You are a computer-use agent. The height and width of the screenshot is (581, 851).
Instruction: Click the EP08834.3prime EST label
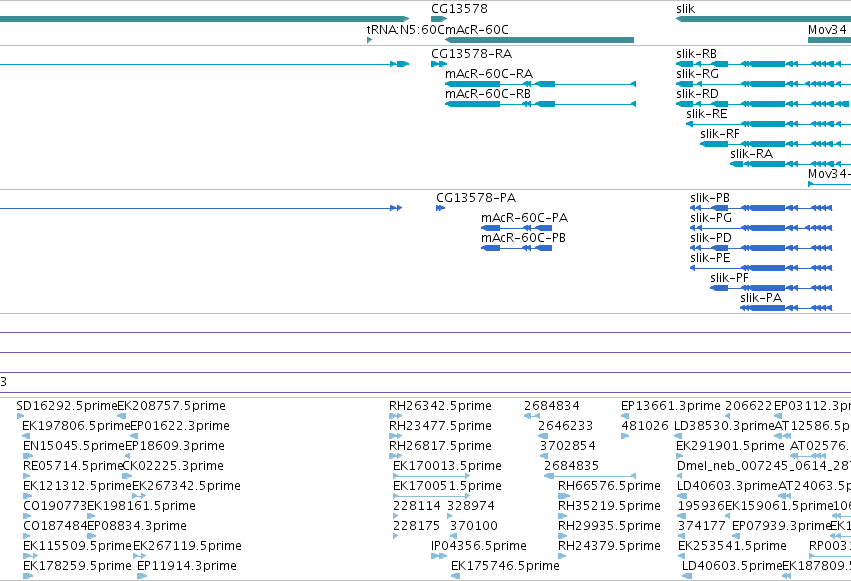pyautogui.click(x=137, y=526)
